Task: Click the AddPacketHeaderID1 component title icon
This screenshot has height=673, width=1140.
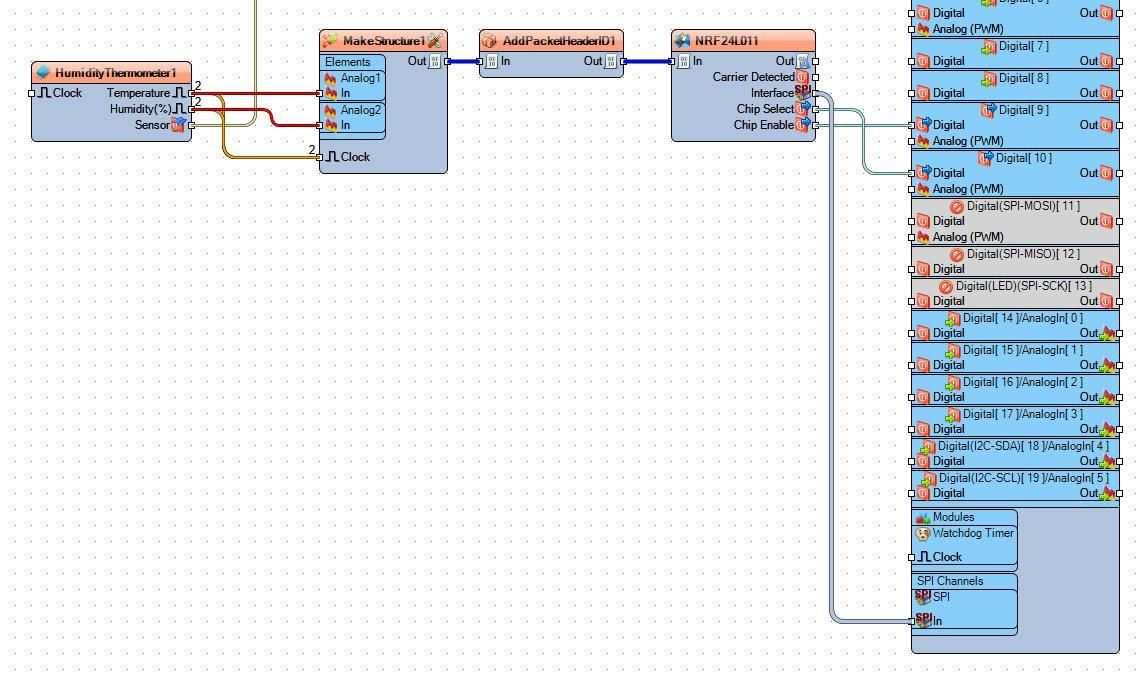Action: [490, 41]
